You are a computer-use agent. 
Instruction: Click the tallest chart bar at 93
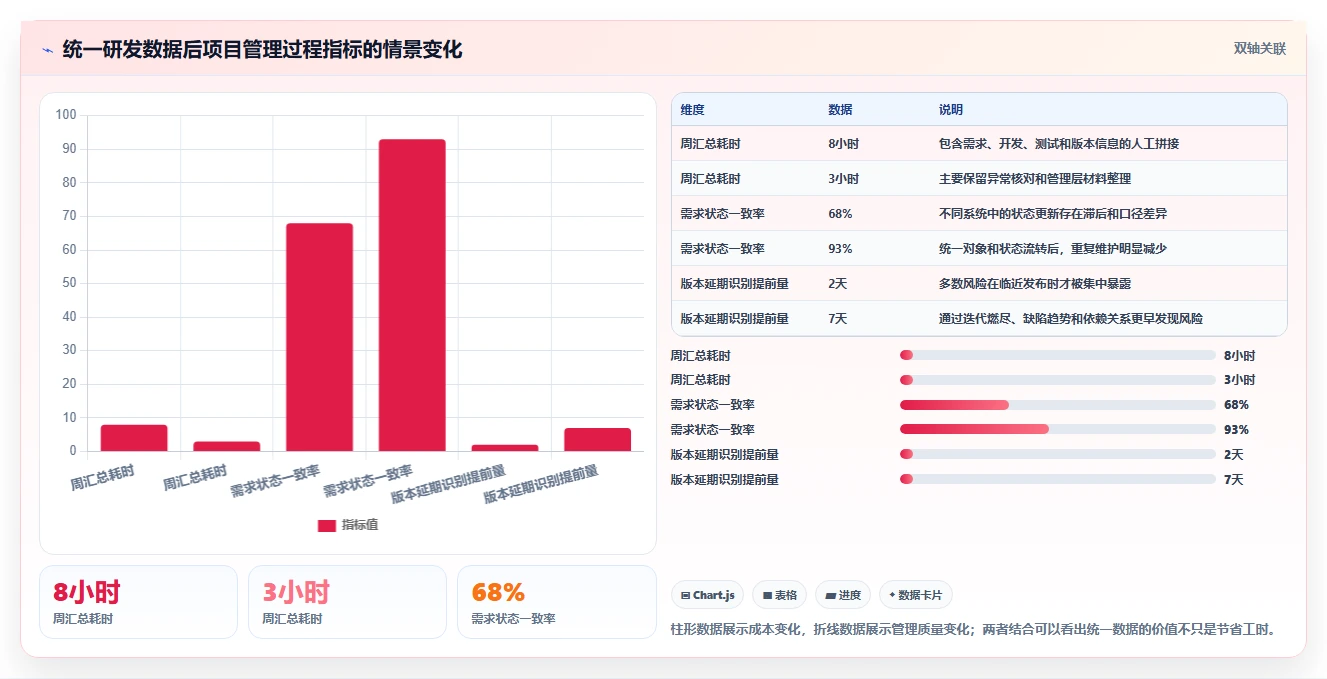(412, 295)
